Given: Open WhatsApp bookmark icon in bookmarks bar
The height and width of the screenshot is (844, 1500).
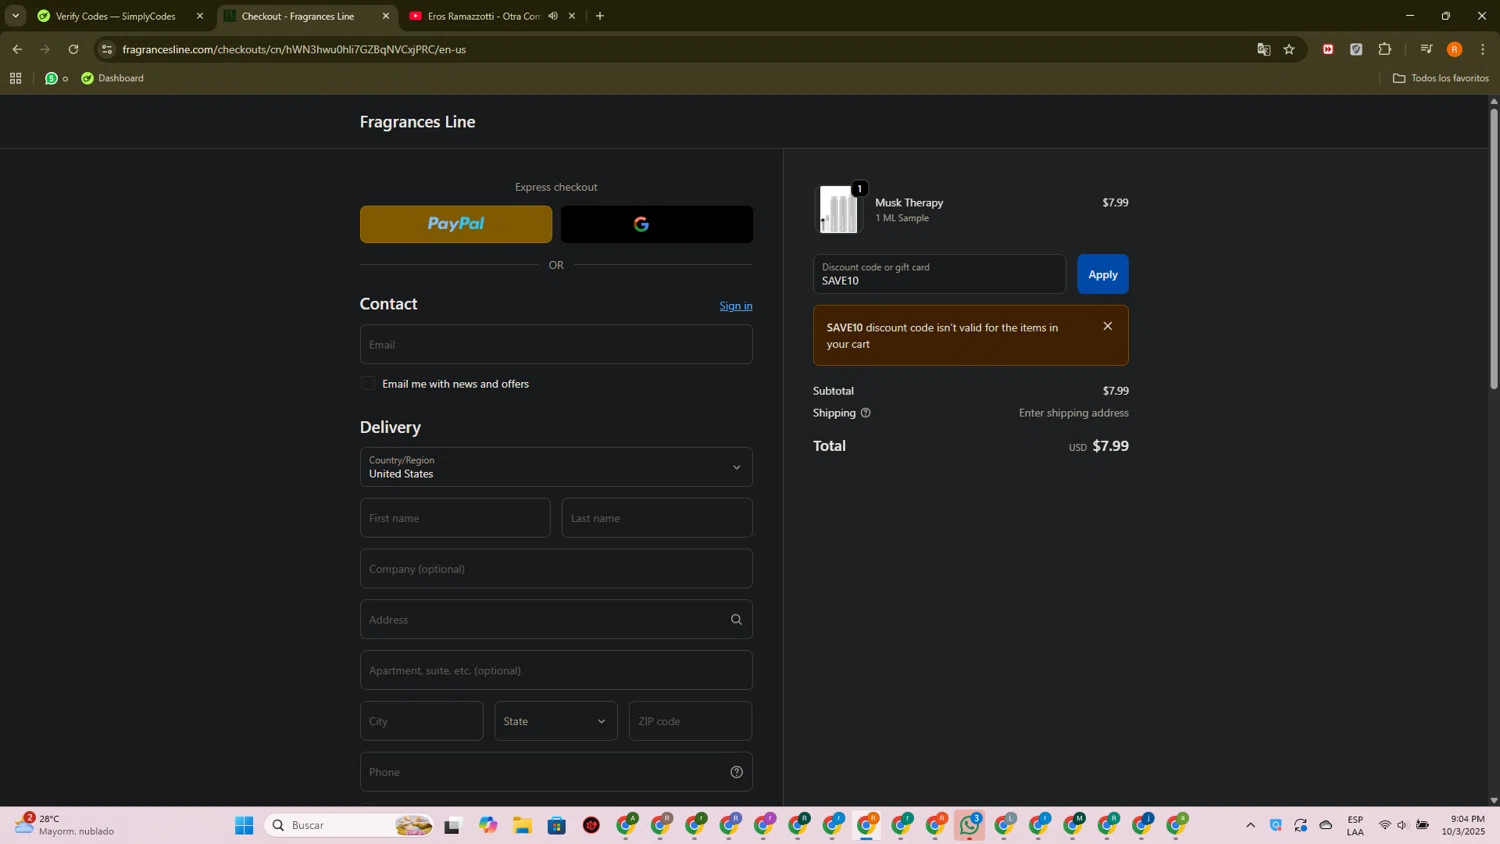Looking at the screenshot, I should [x=52, y=78].
